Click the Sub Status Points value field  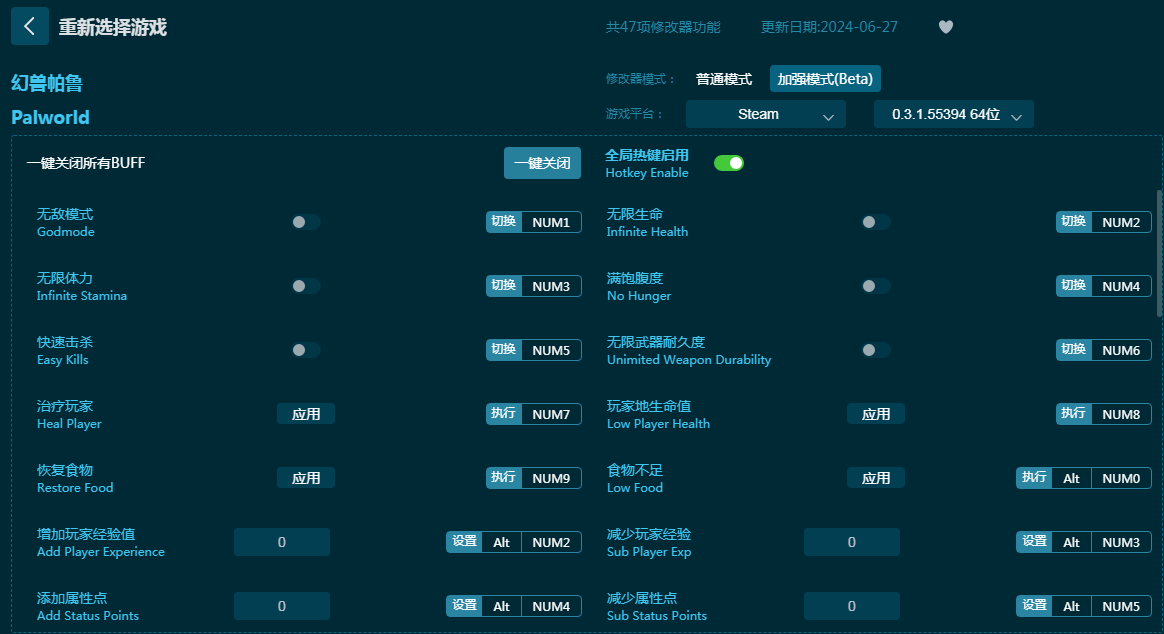851,606
